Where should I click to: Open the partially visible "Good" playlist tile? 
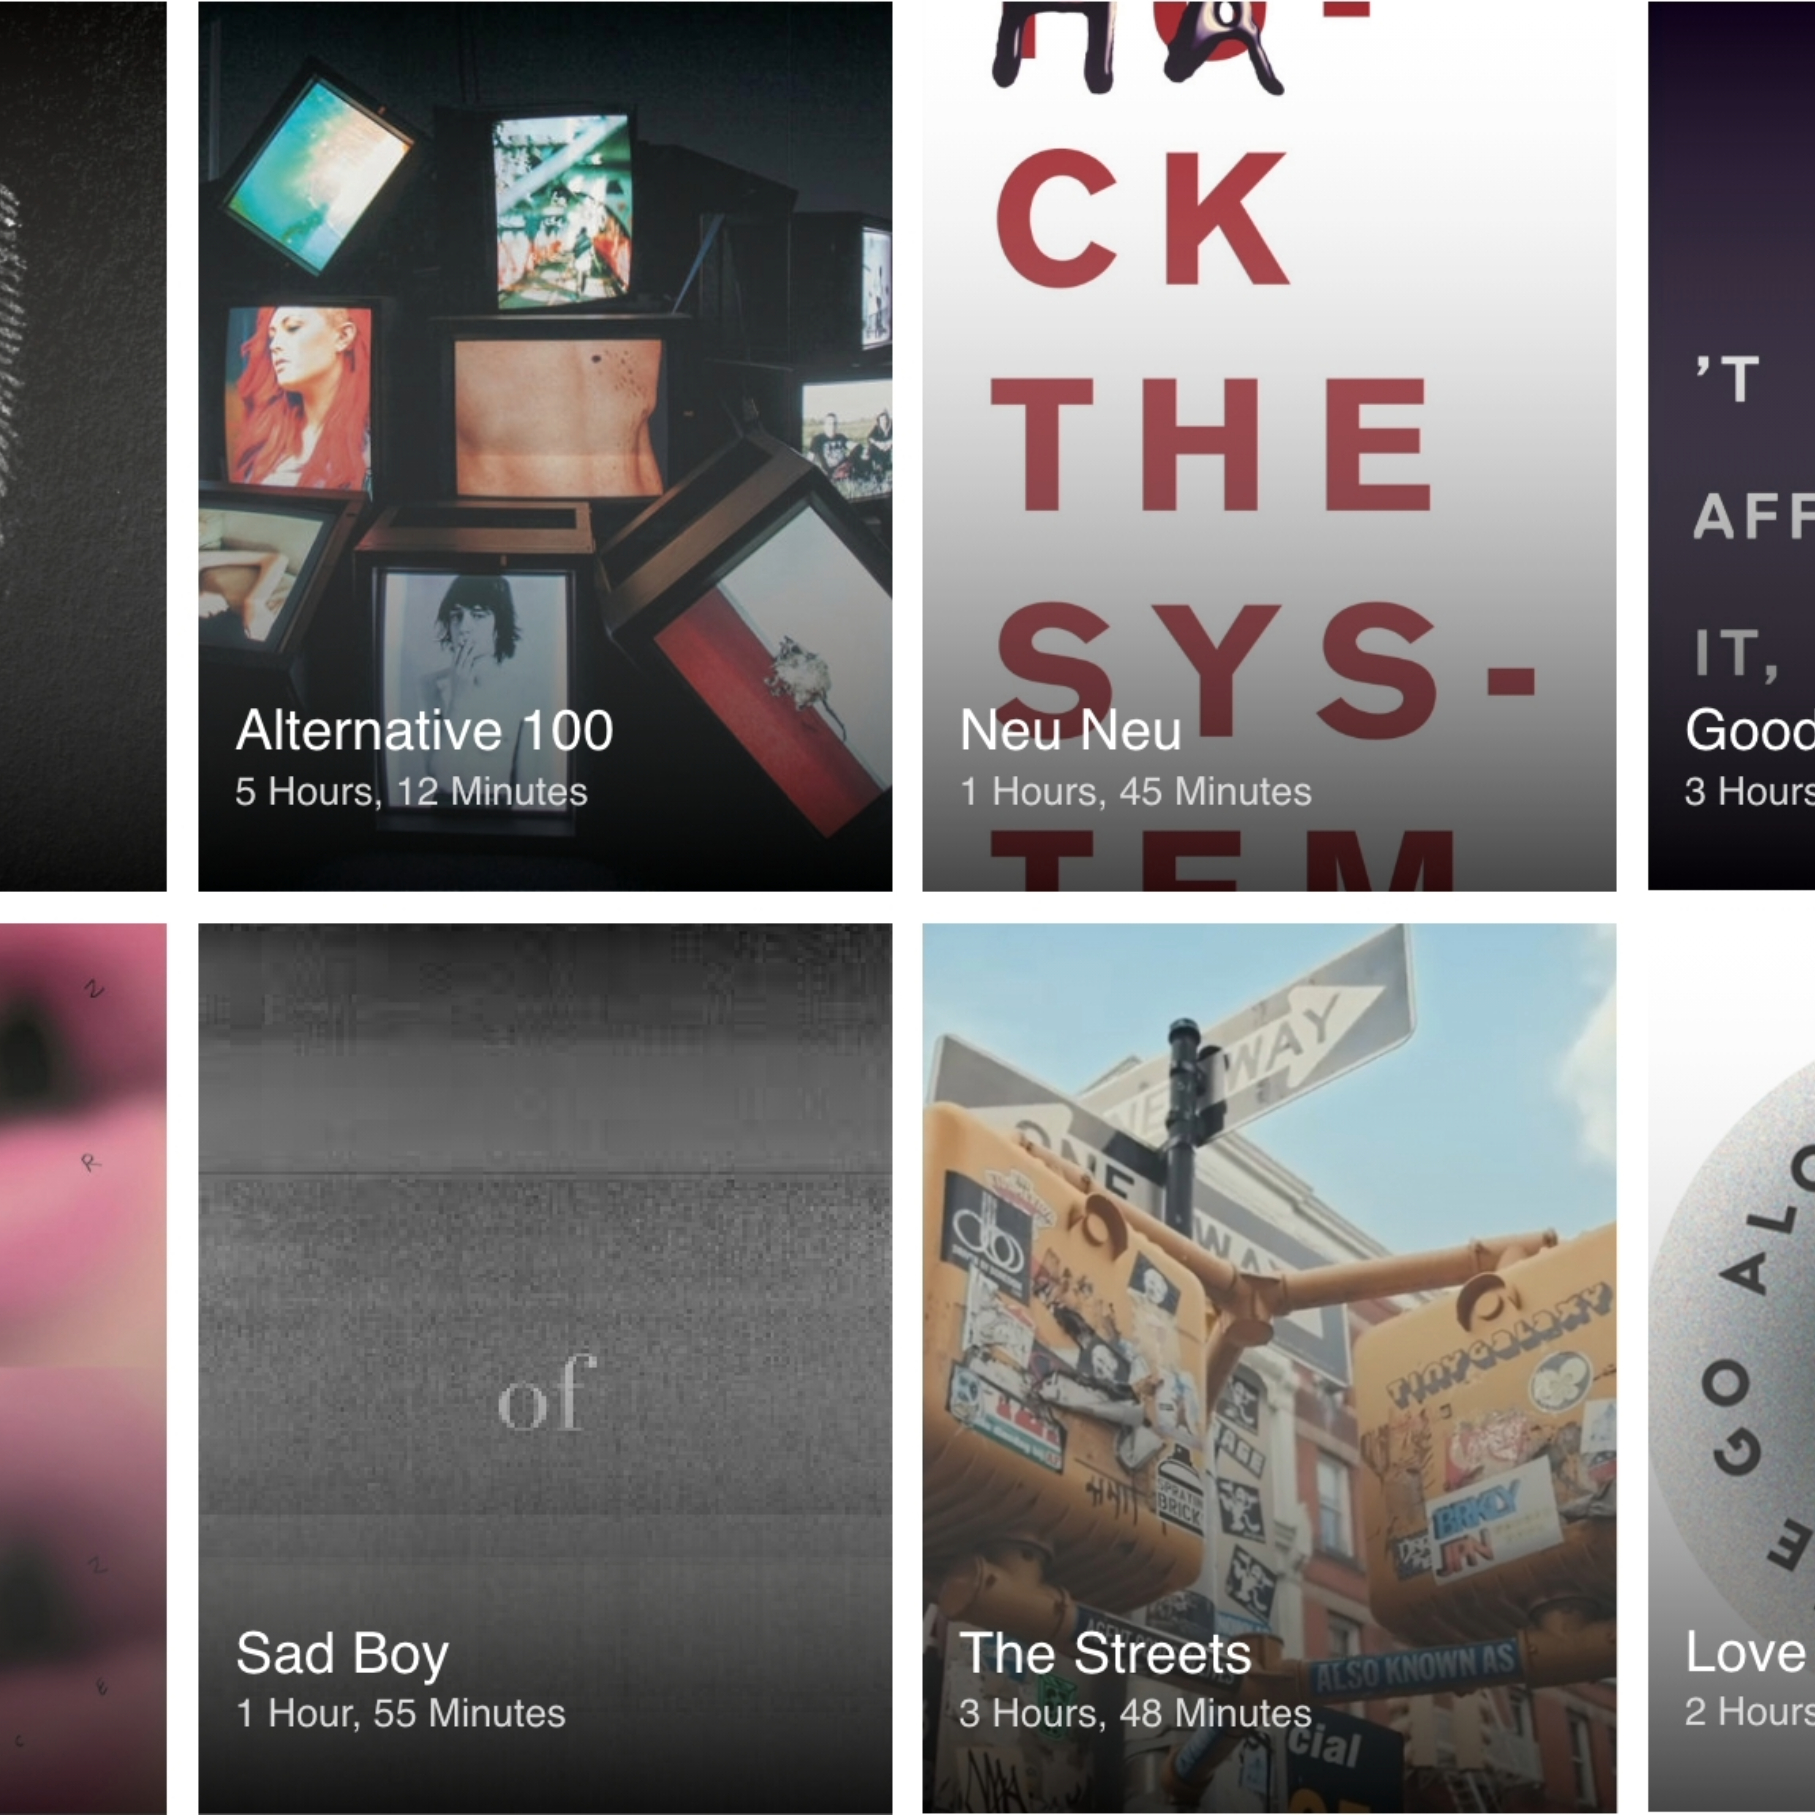coord(1731,445)
